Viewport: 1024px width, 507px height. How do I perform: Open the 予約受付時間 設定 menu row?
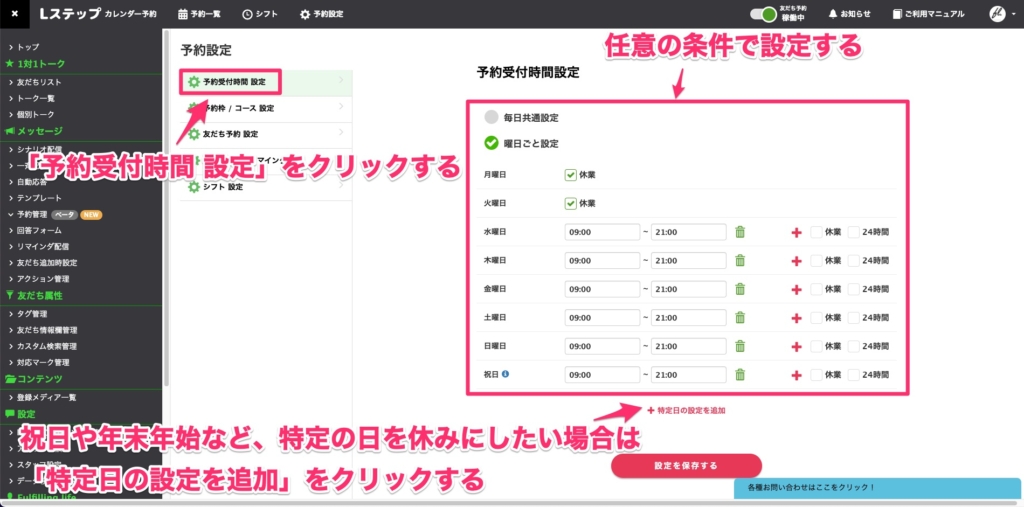tap(233, 81)
